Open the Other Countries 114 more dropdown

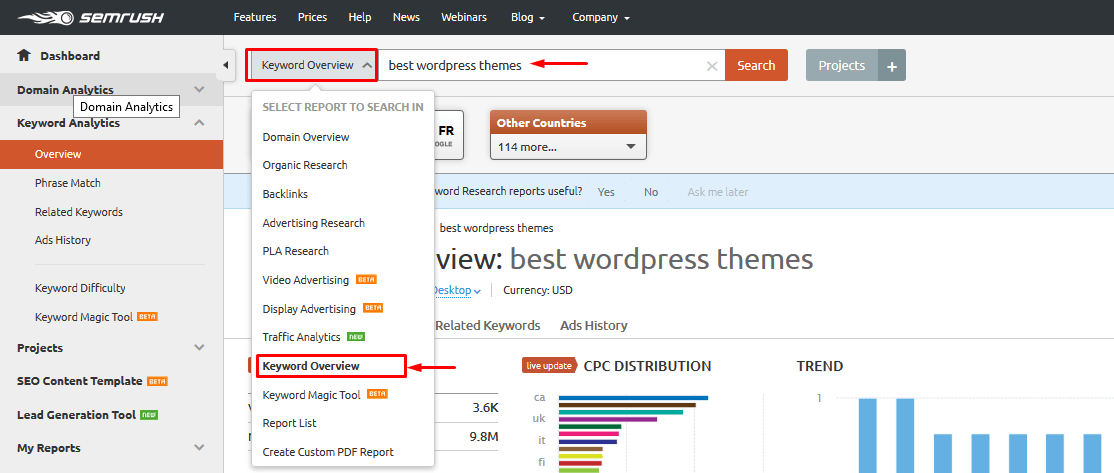(568, 148)
